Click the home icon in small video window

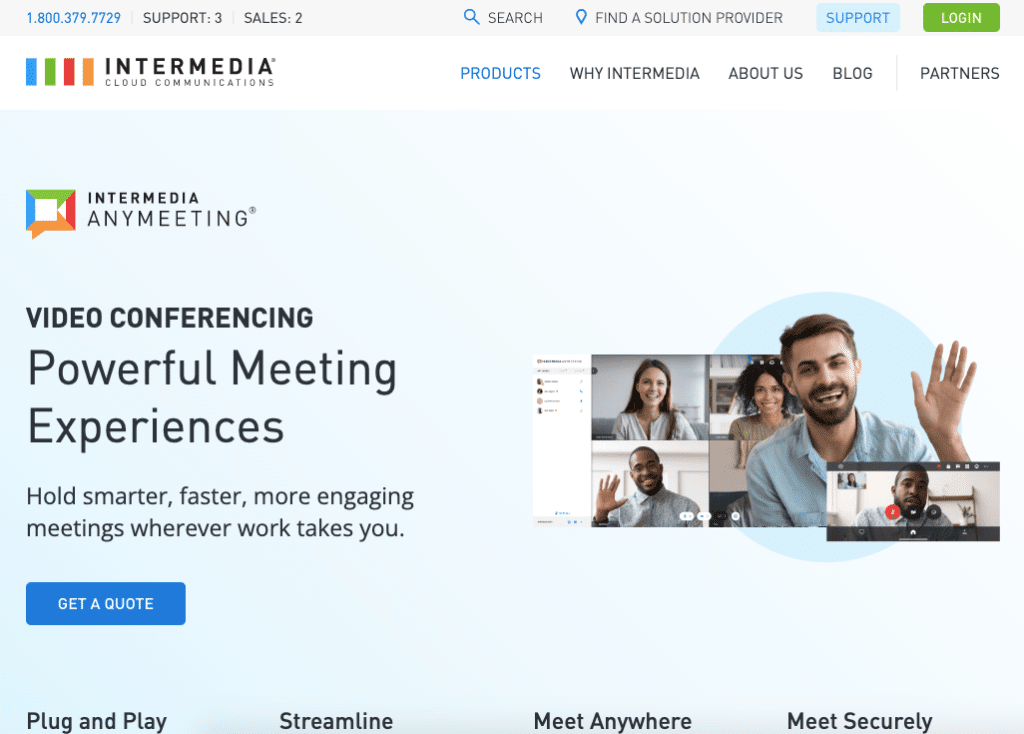pyautogui.click(x=913, y=532)
